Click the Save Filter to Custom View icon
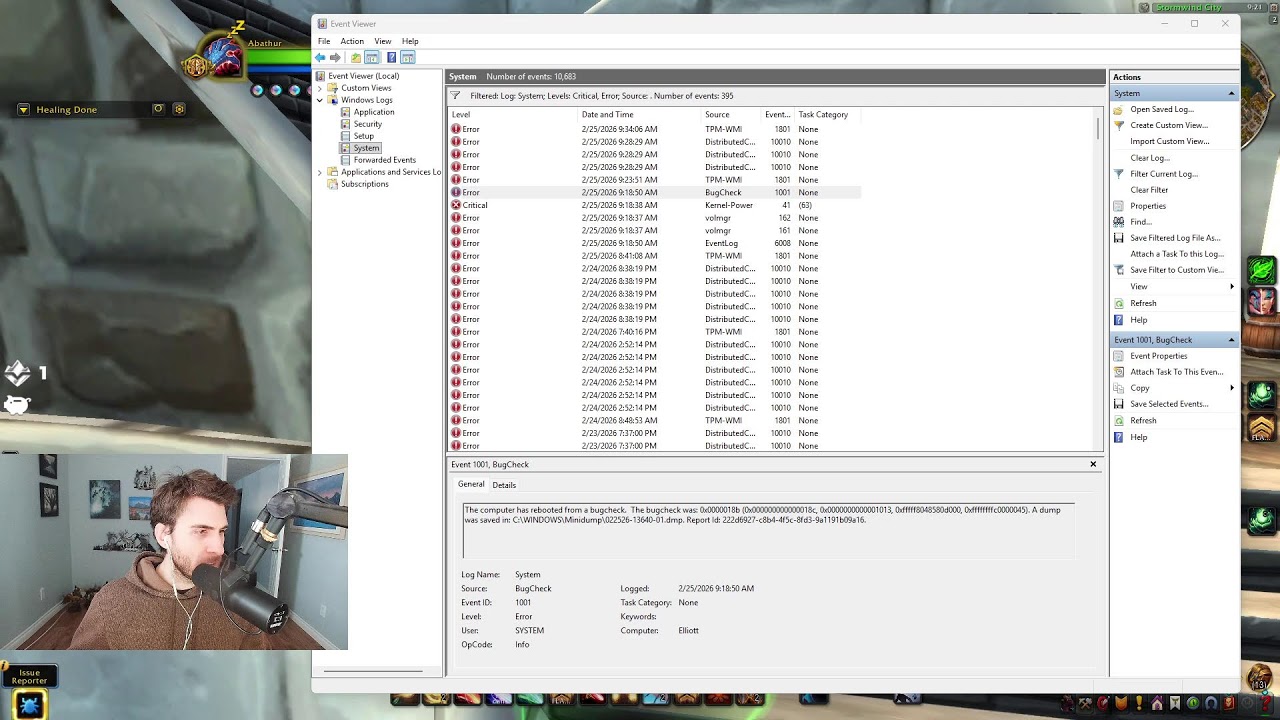This screenshot has width=1280, height=720. [x=1119, y=270]
